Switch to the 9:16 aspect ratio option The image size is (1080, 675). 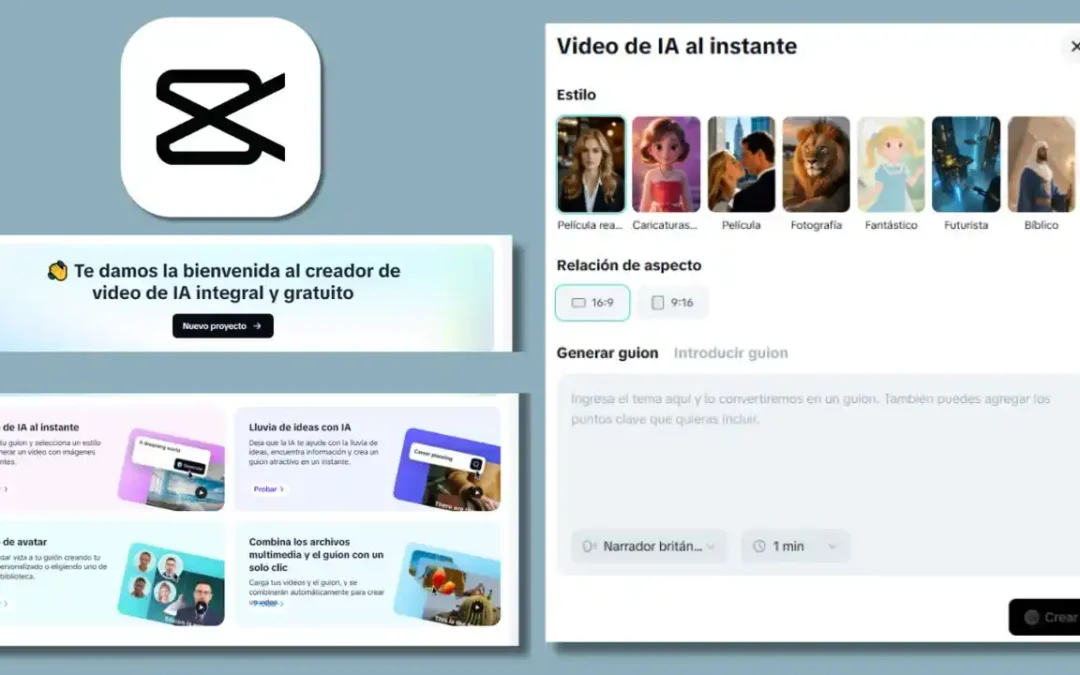672,302
